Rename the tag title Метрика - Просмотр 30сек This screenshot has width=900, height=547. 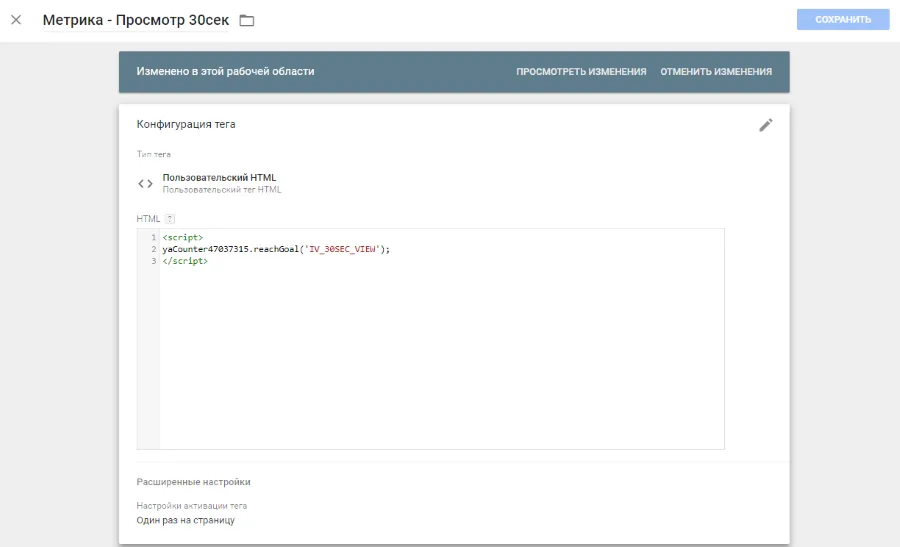click(x=135, y=20)
